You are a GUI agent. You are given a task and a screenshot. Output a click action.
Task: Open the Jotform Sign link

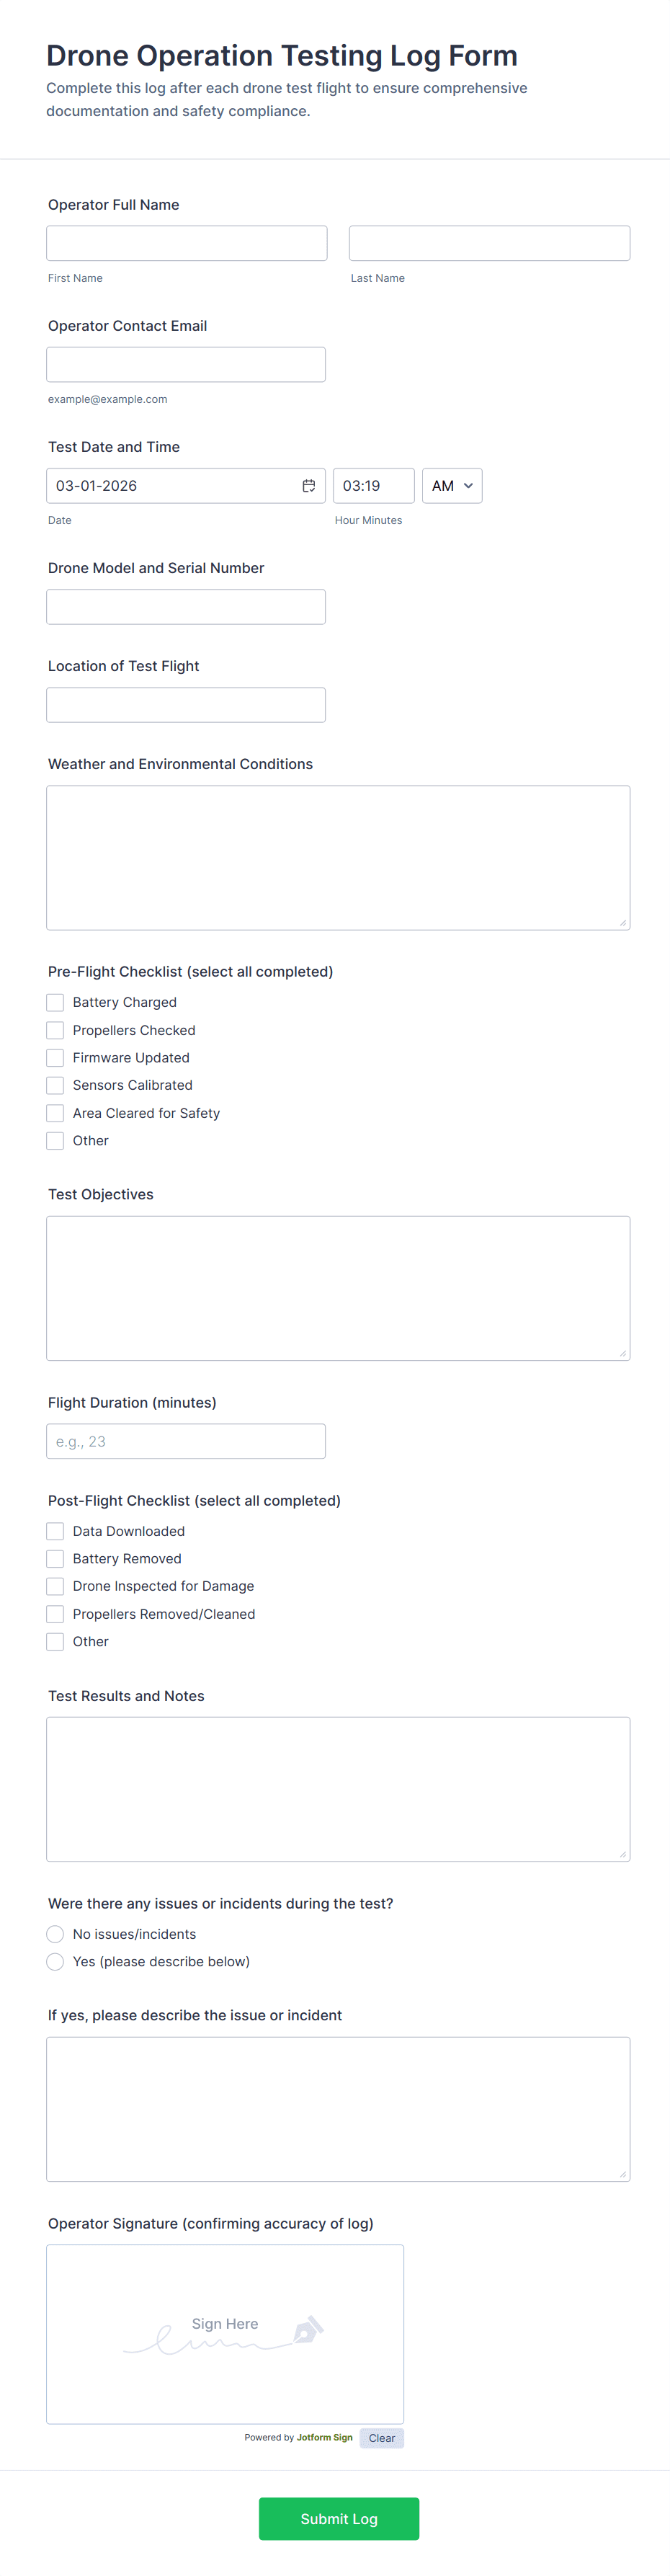324,2437
